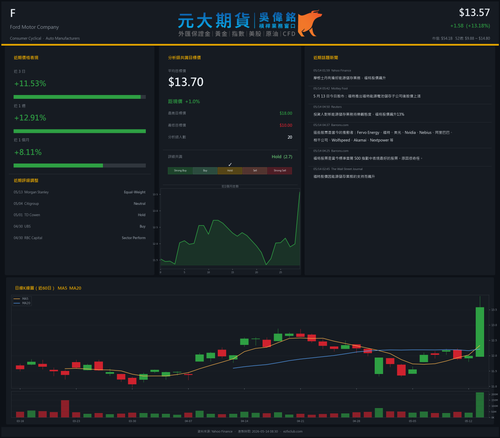Click the yellow Hold rating segment
The width and height of the screenshot is (500, 438).
click(x=230, y=171)
